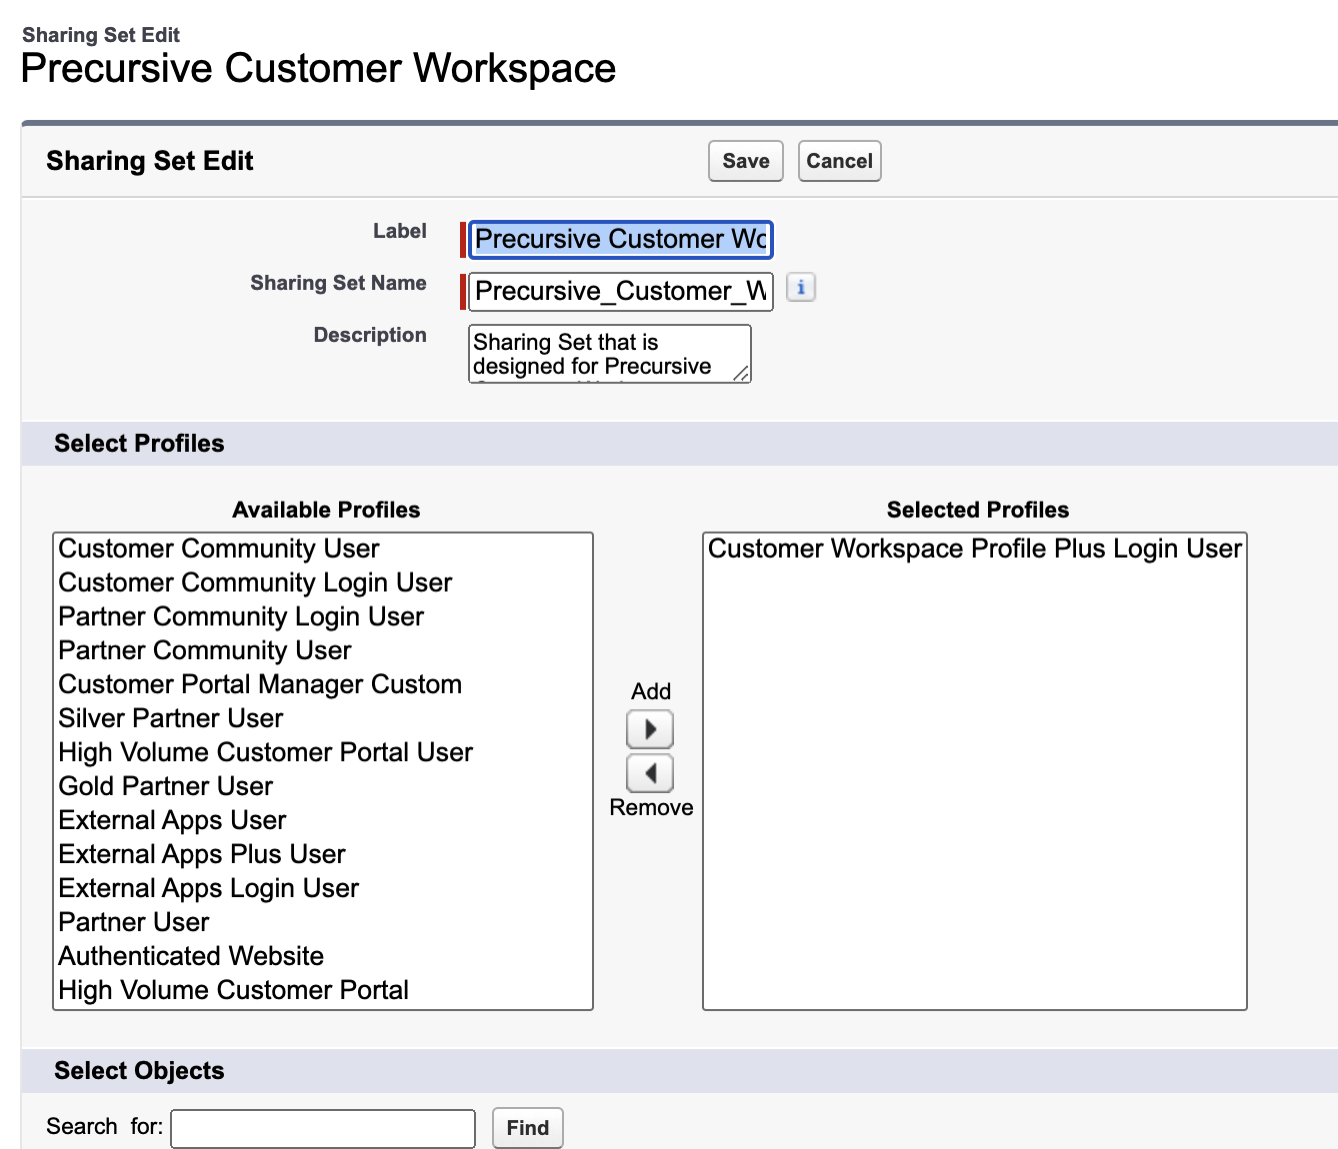The width and height of the screenshot is (1338, 1149).
Task: Click the resize handle on the Description box
Action: 742,374
